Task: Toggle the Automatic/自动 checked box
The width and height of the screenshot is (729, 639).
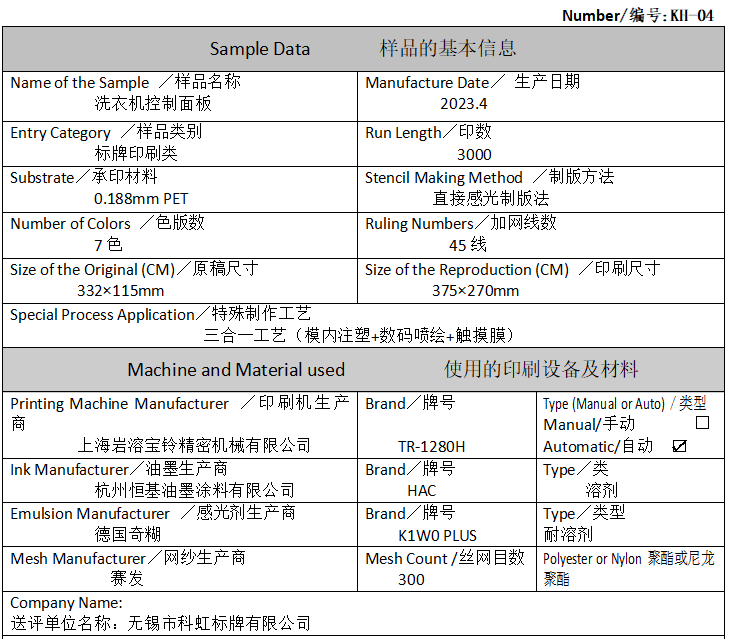Action: point(680,446)
